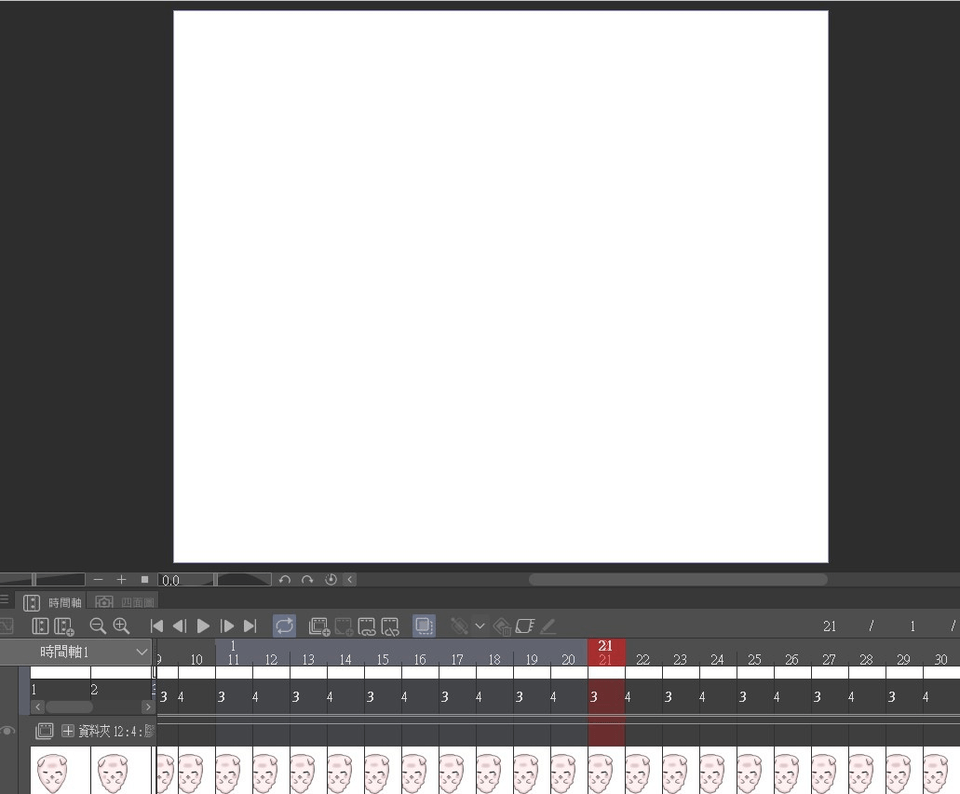Viewport: 960px width, 794px height.
Task: Click the small scroll left arrow under cel list
Action: click(x=38, y=707)
